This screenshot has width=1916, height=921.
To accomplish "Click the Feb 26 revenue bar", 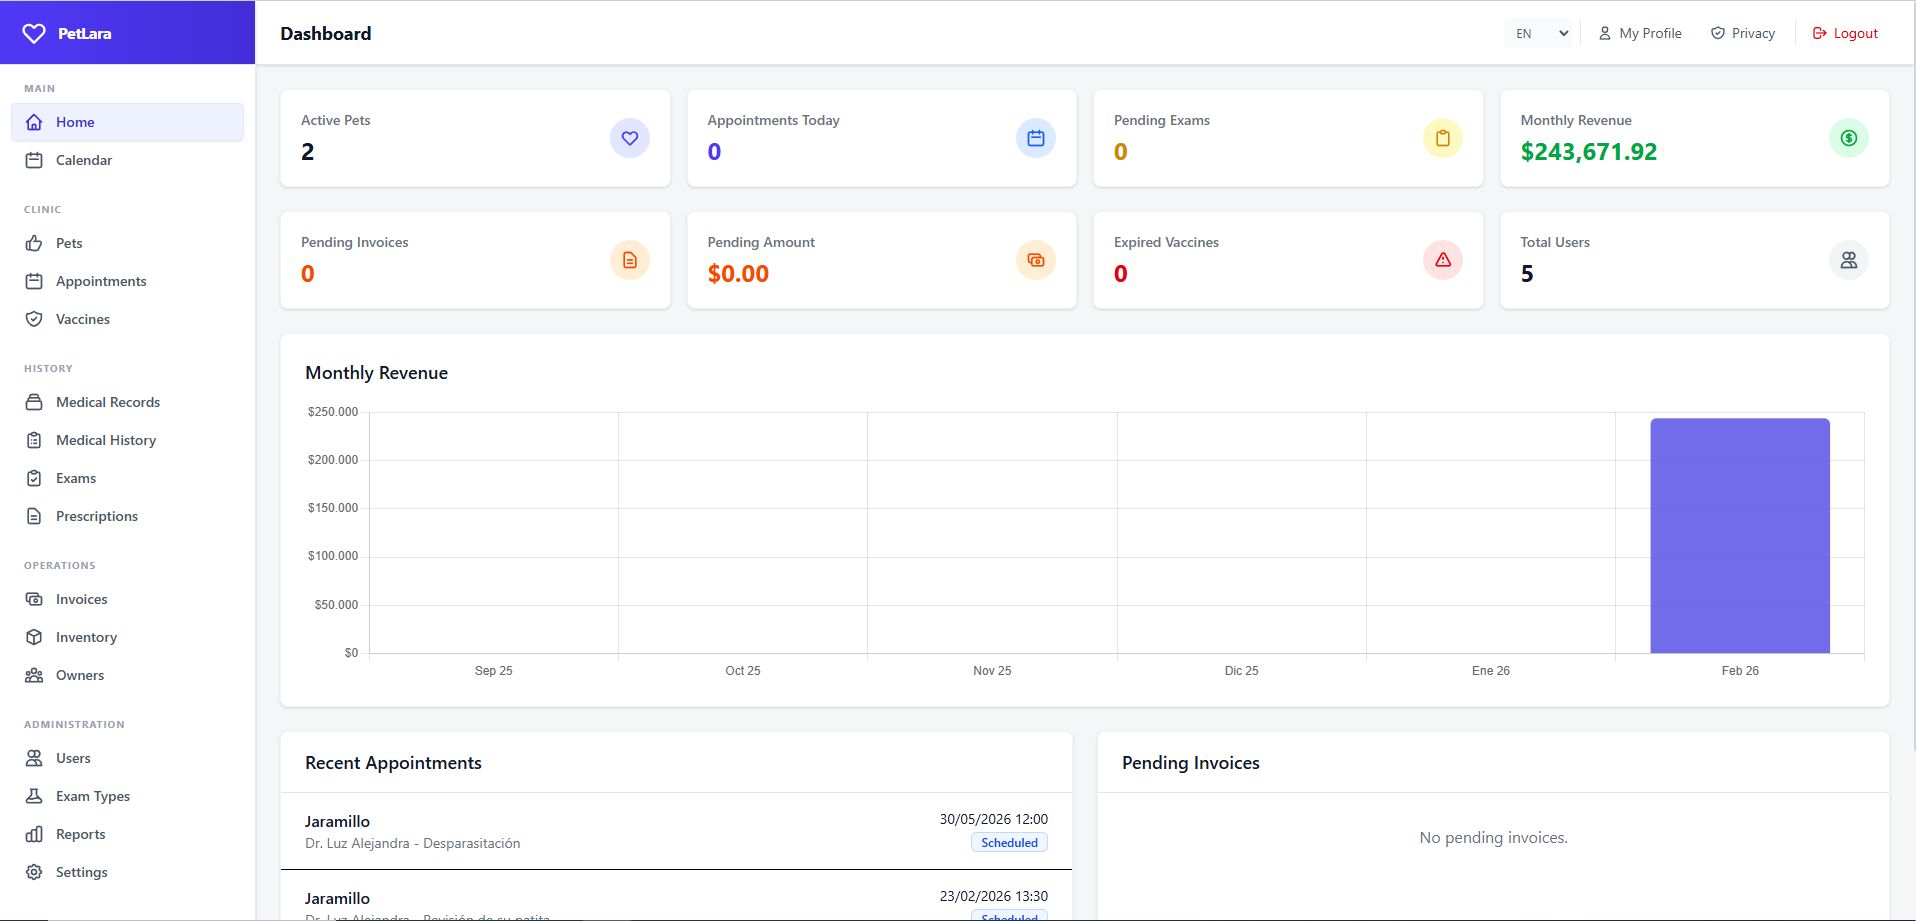I will tap(1739, 536).
